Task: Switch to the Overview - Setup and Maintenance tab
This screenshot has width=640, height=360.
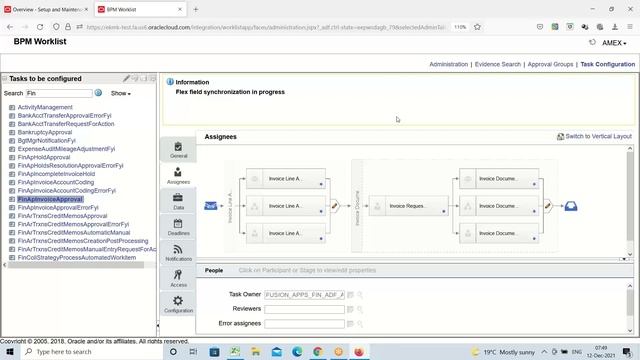Action: click(x=46, y=9)
